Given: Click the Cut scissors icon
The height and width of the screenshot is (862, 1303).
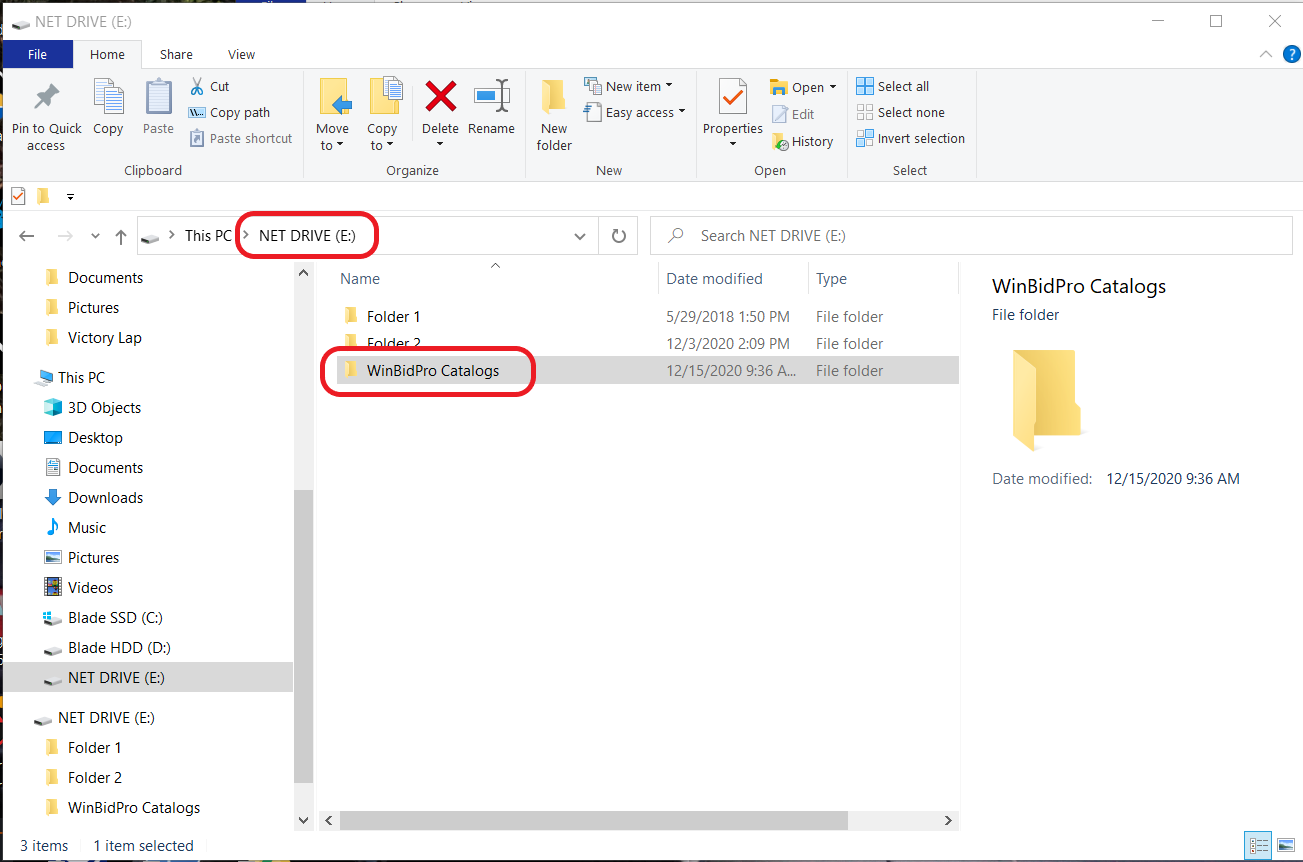Looking at the screenshot, I should (197, 86).
